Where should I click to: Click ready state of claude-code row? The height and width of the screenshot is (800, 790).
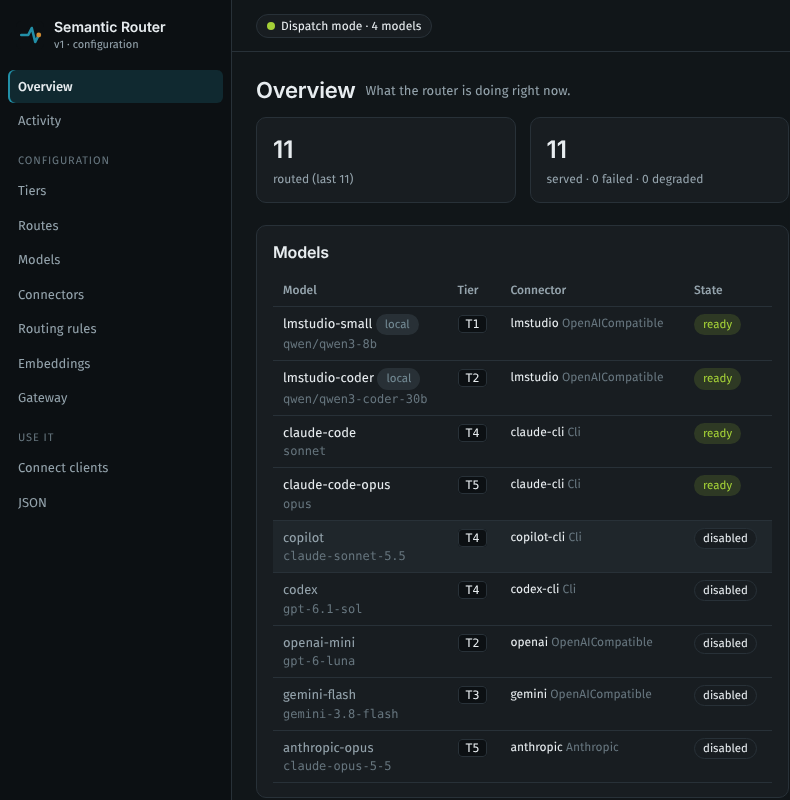click(x=717, y=433)
